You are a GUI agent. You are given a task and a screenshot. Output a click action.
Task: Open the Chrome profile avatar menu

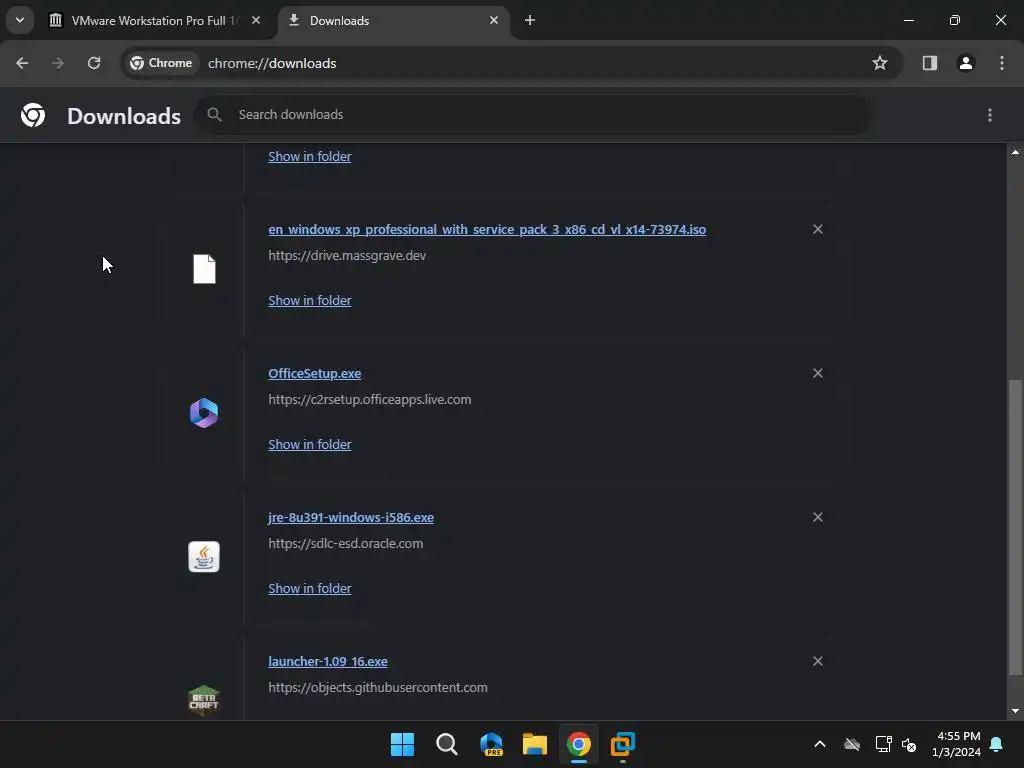pos(965,63)
